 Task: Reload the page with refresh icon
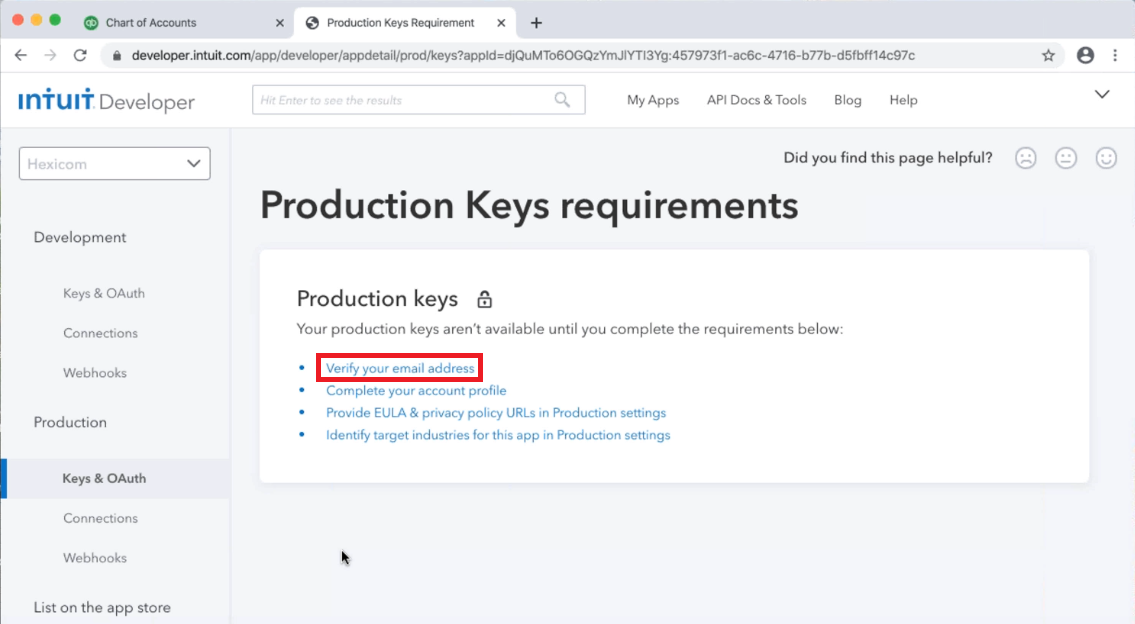click(x=80, y=55)
